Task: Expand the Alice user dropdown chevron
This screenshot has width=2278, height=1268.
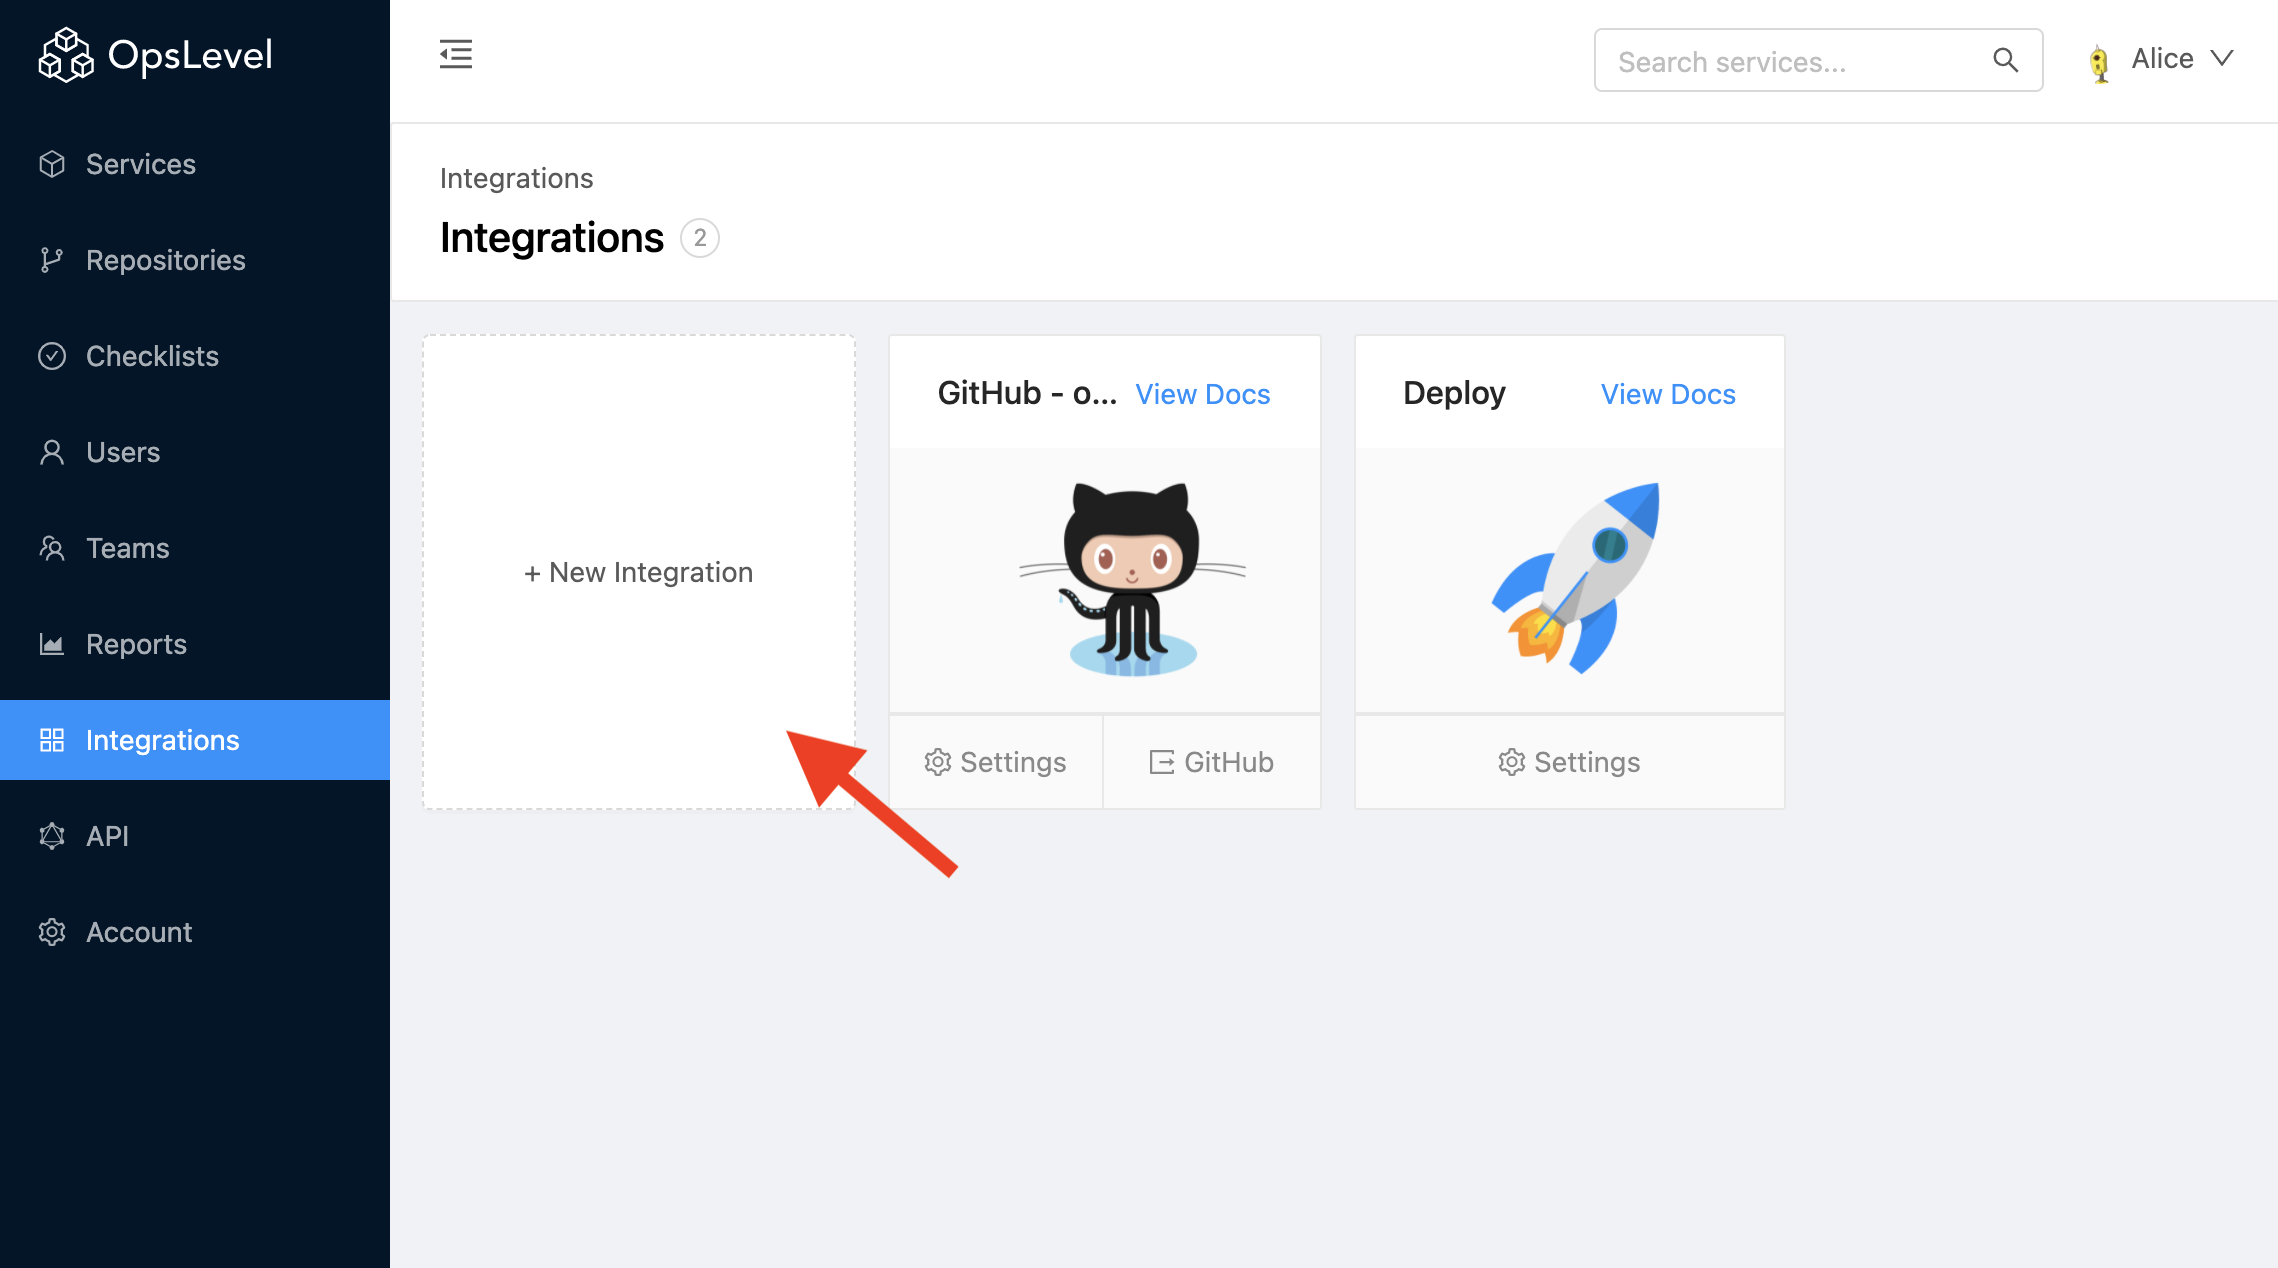Action: (2222, 58)
